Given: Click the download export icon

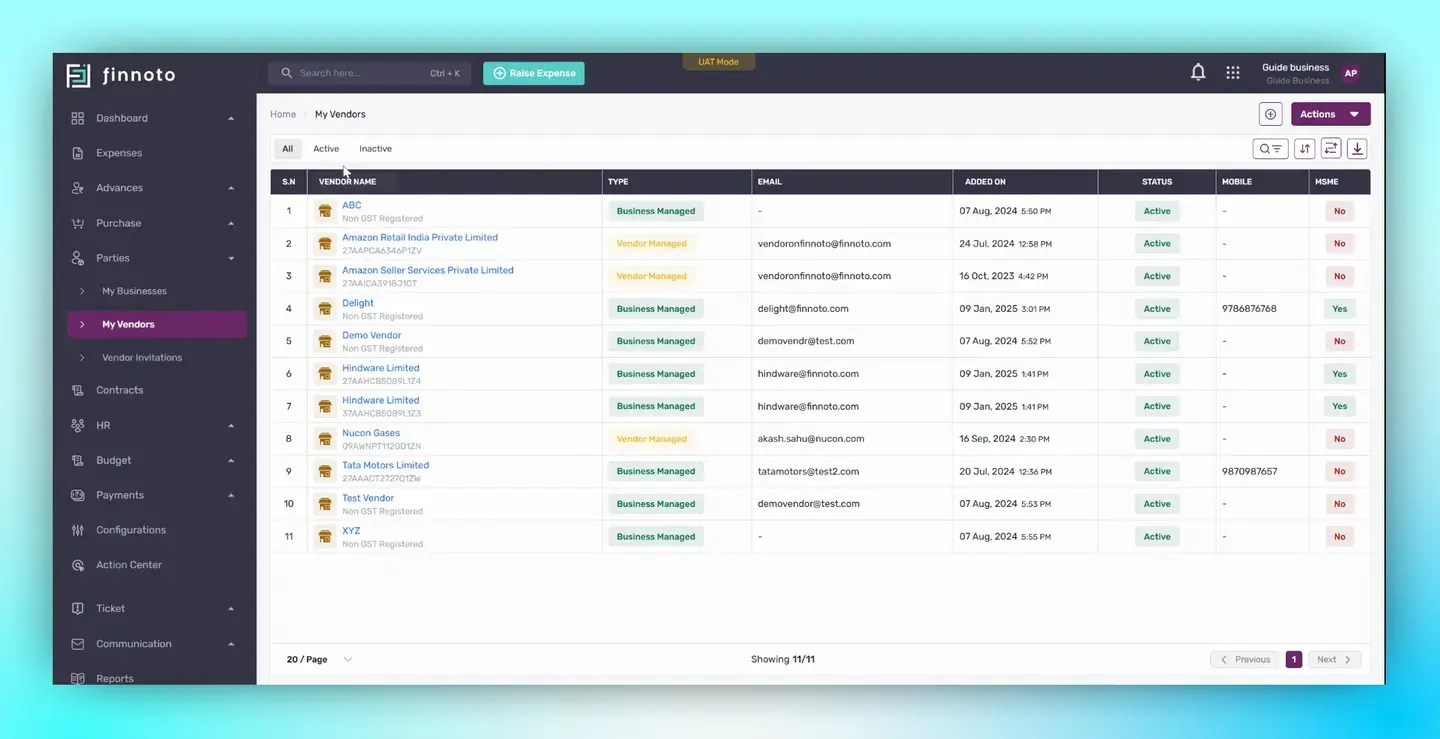Looking at the screenshot, I should pos(1357,149).
